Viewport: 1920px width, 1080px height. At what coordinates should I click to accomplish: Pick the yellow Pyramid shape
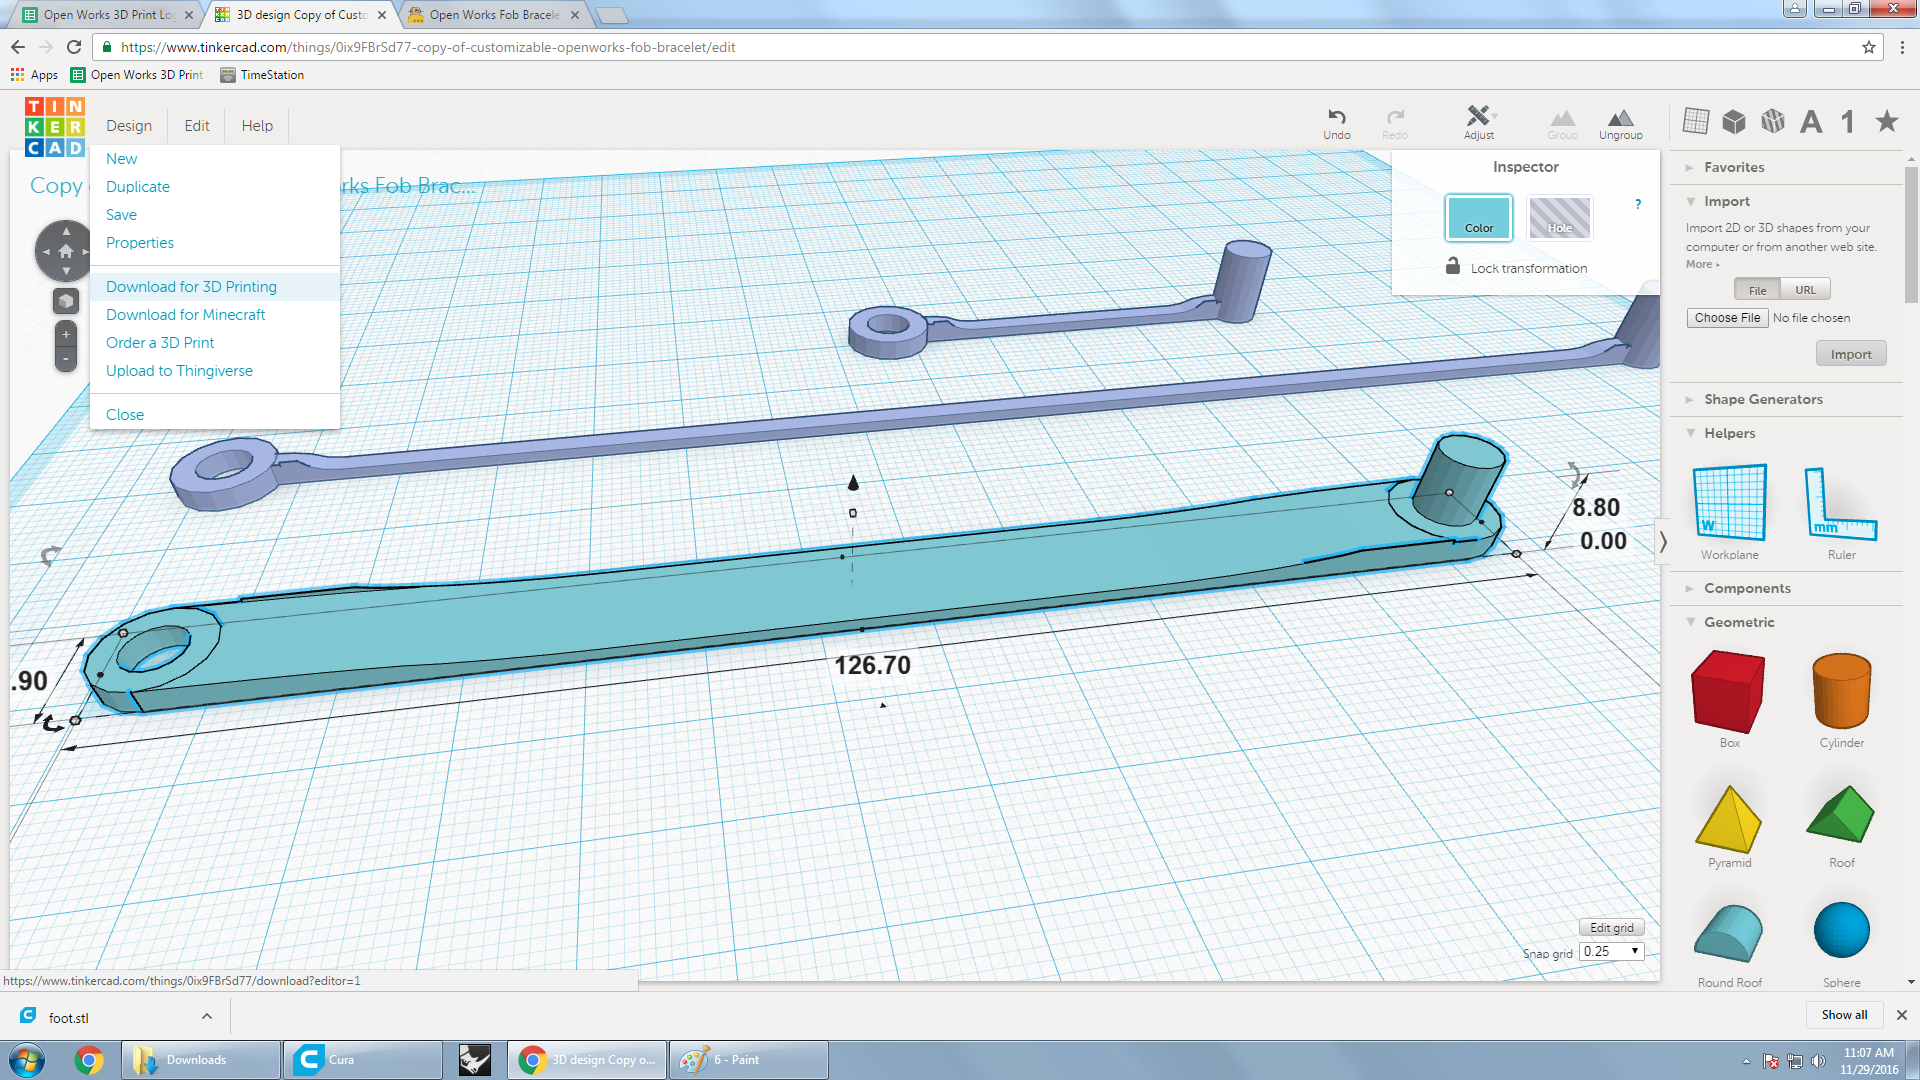coord(1729,826)
